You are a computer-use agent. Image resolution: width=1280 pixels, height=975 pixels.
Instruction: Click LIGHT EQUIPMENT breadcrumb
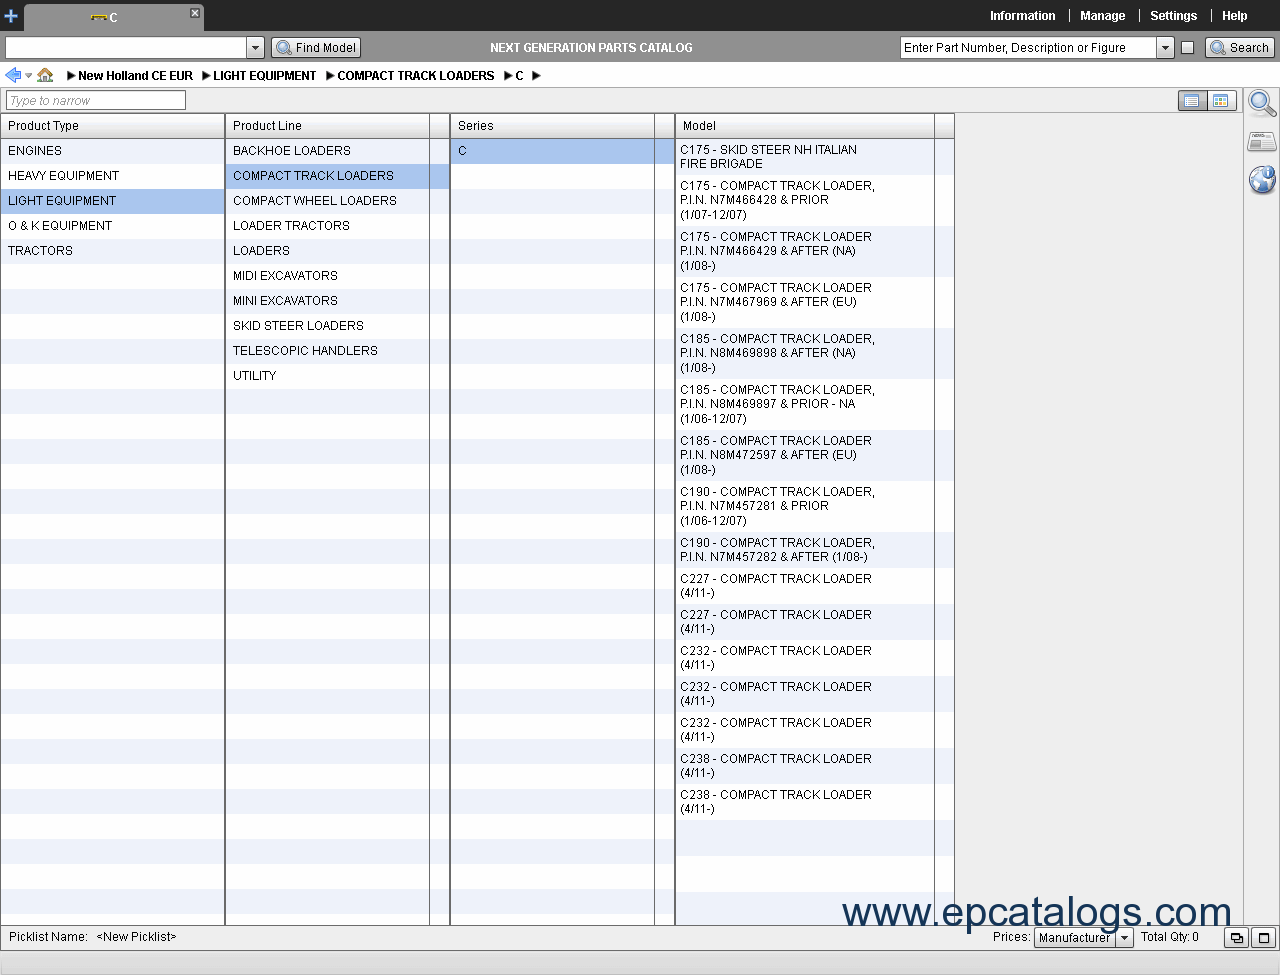click(264, 76)
